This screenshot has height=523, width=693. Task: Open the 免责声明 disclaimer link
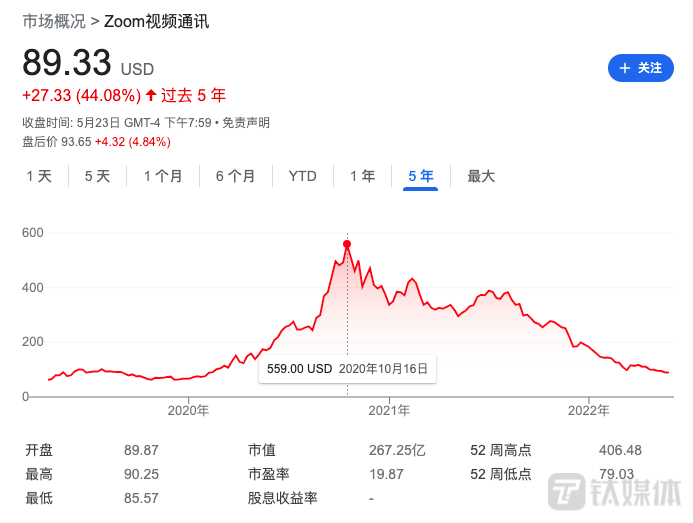(246, 123)
